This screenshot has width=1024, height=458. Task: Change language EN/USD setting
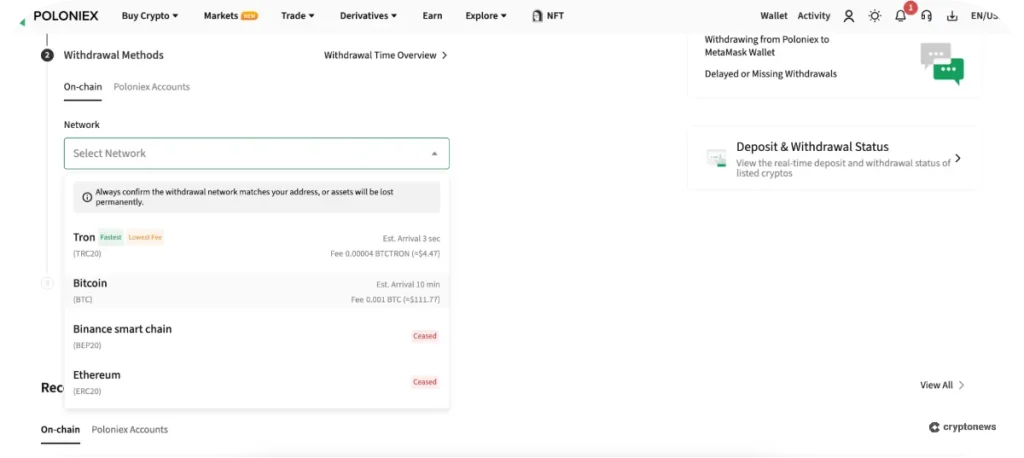click(x=985, y=16)
